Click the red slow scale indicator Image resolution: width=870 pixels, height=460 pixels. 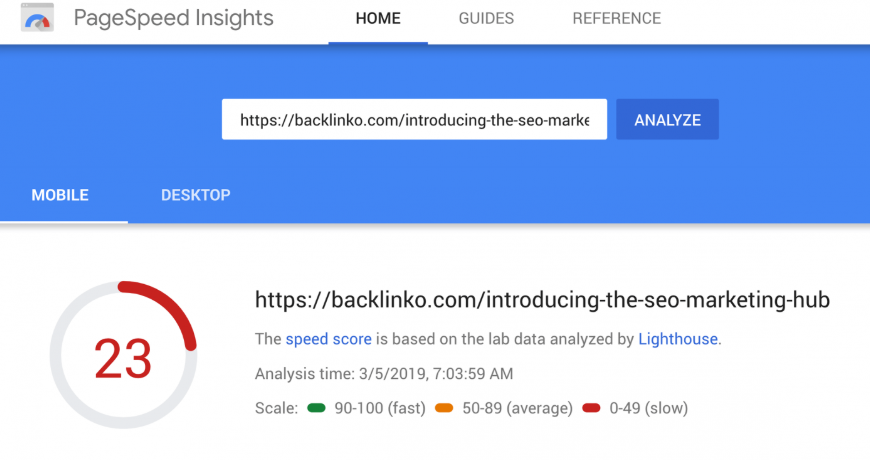[x=591, y=408]
